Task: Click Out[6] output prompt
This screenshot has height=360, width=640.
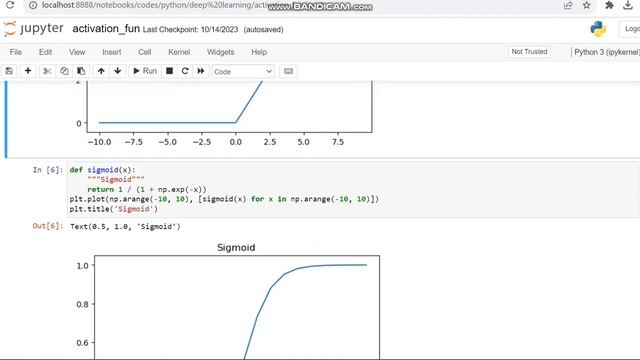Action: coord(48,226)
